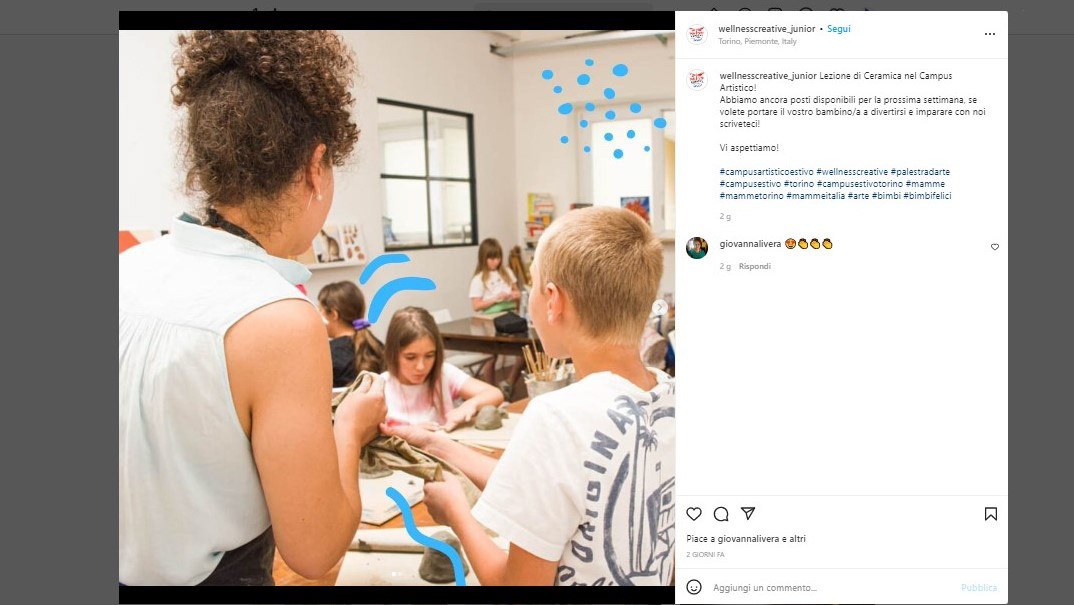The image size is (1074, 605).
Task: Share post via paper plane icon
Action: [x=748, y=513]
